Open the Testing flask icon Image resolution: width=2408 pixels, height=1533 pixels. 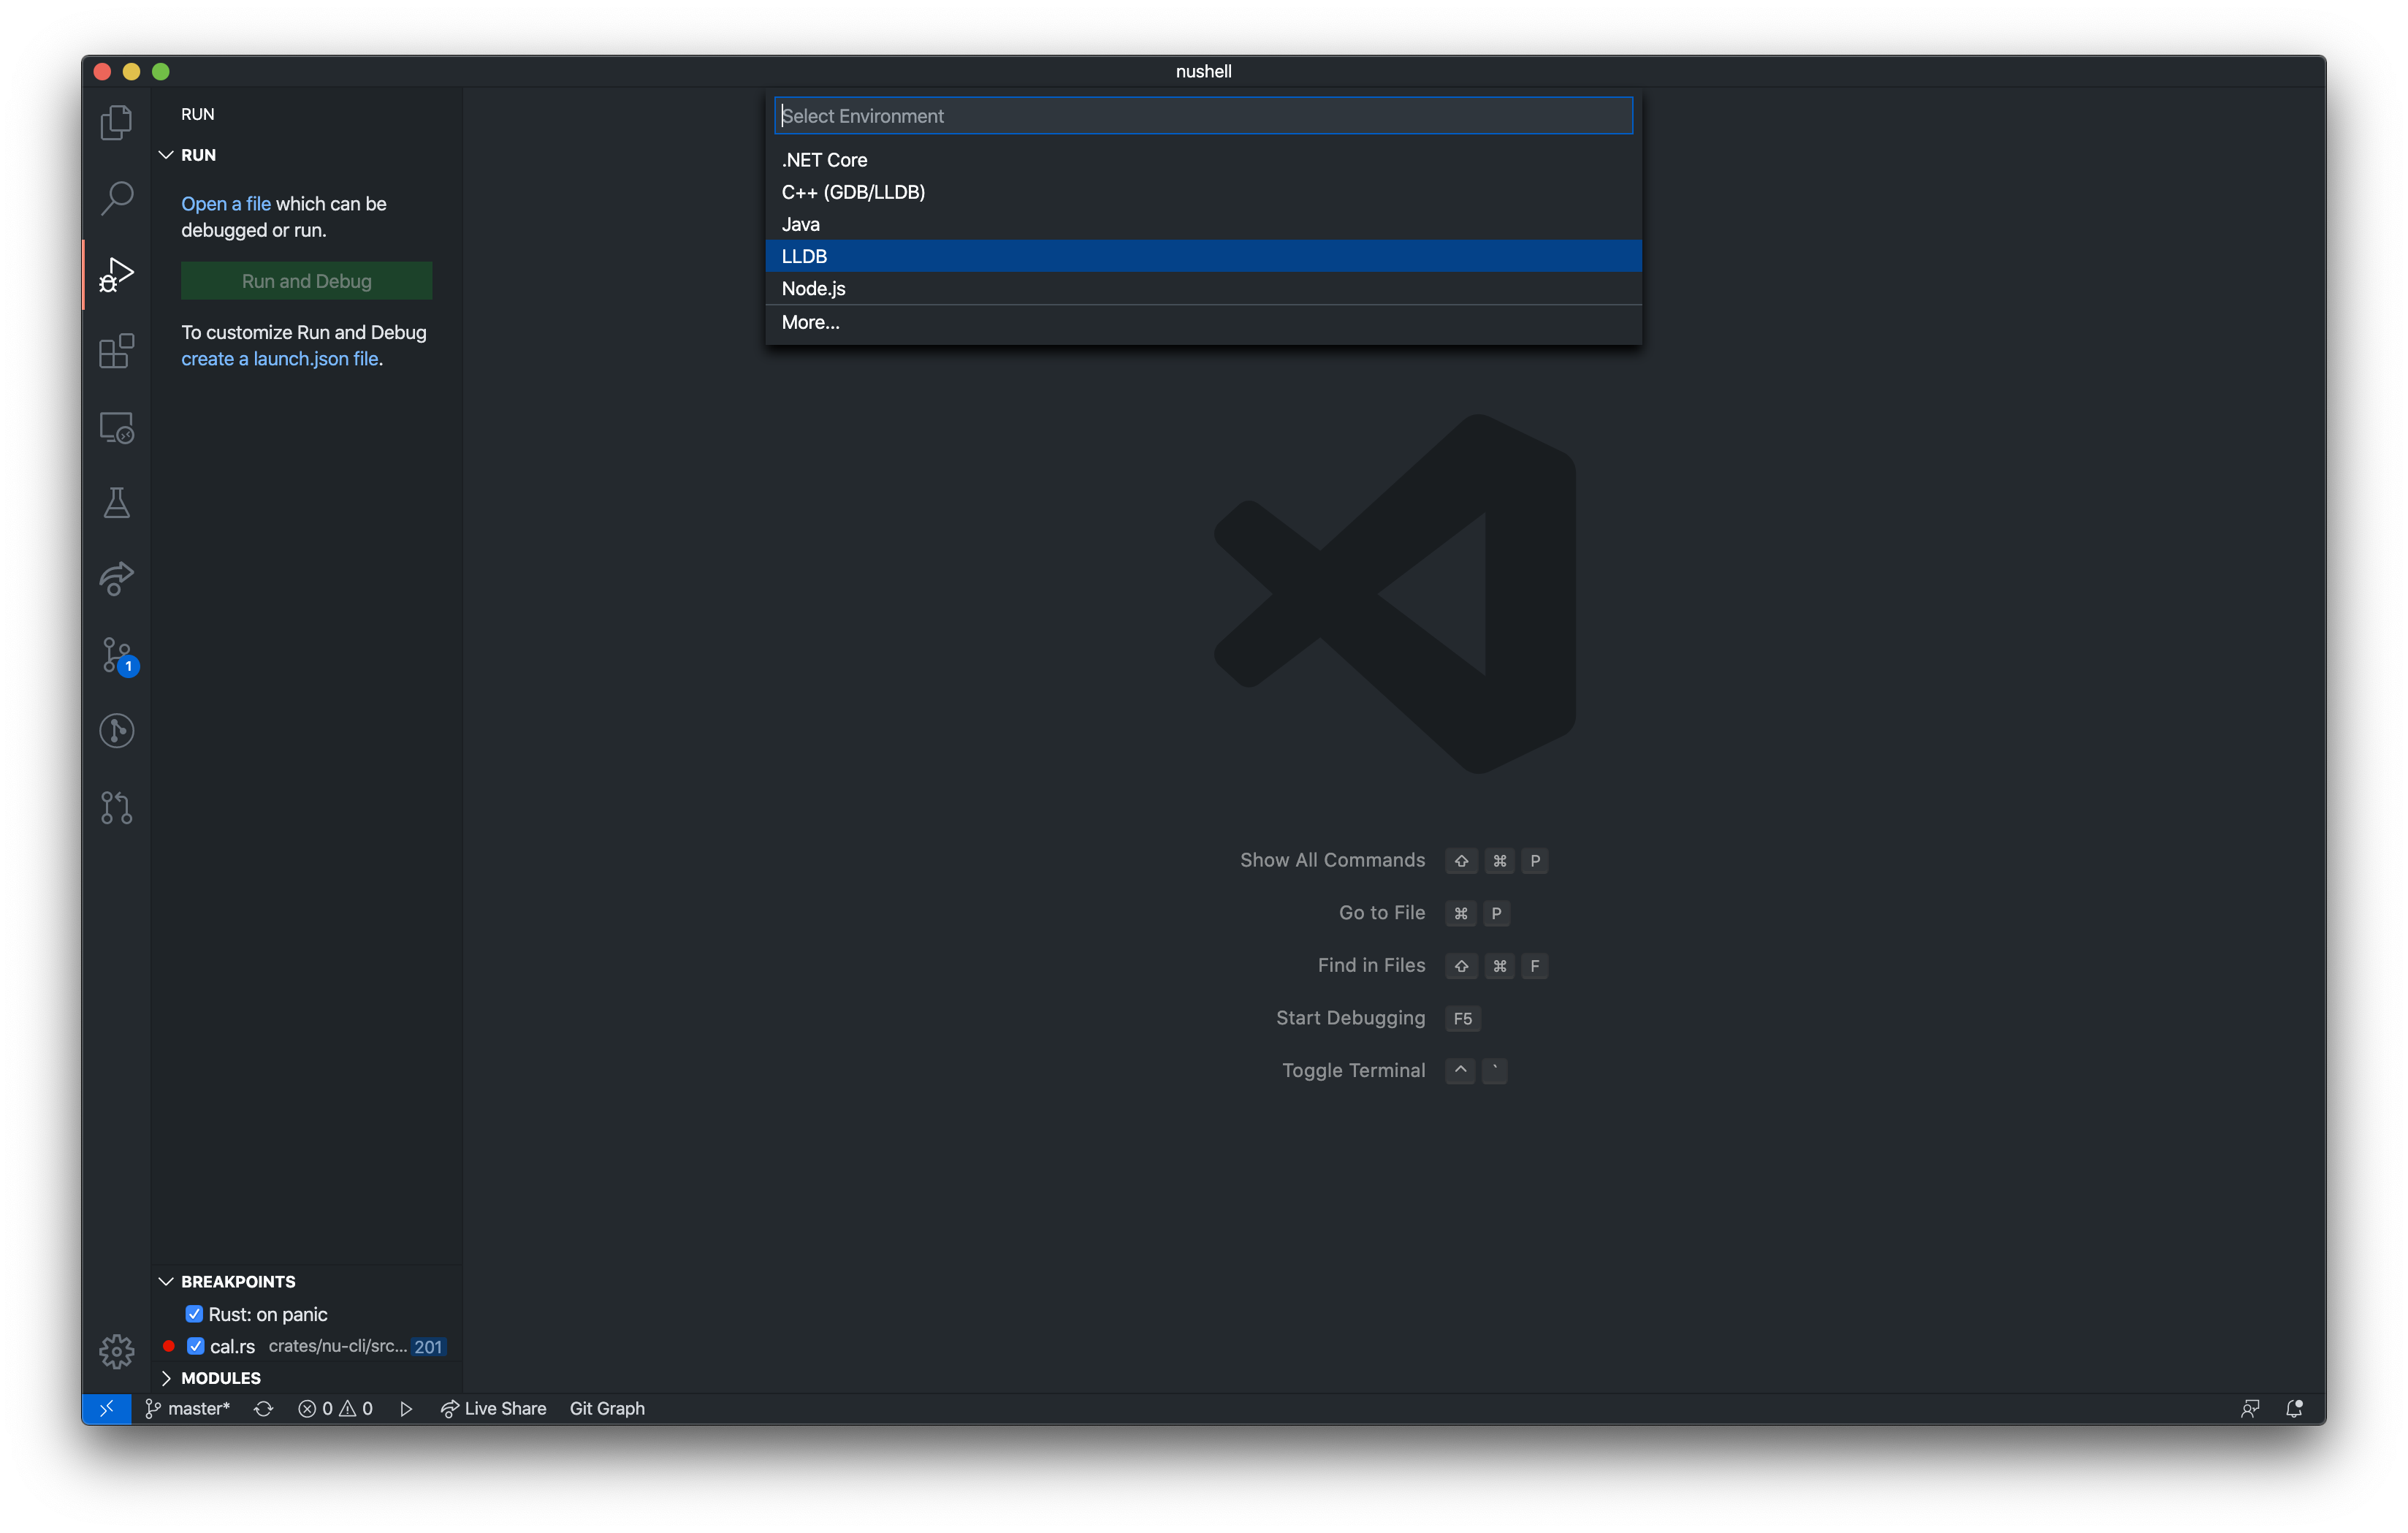[x=116, y=503]
